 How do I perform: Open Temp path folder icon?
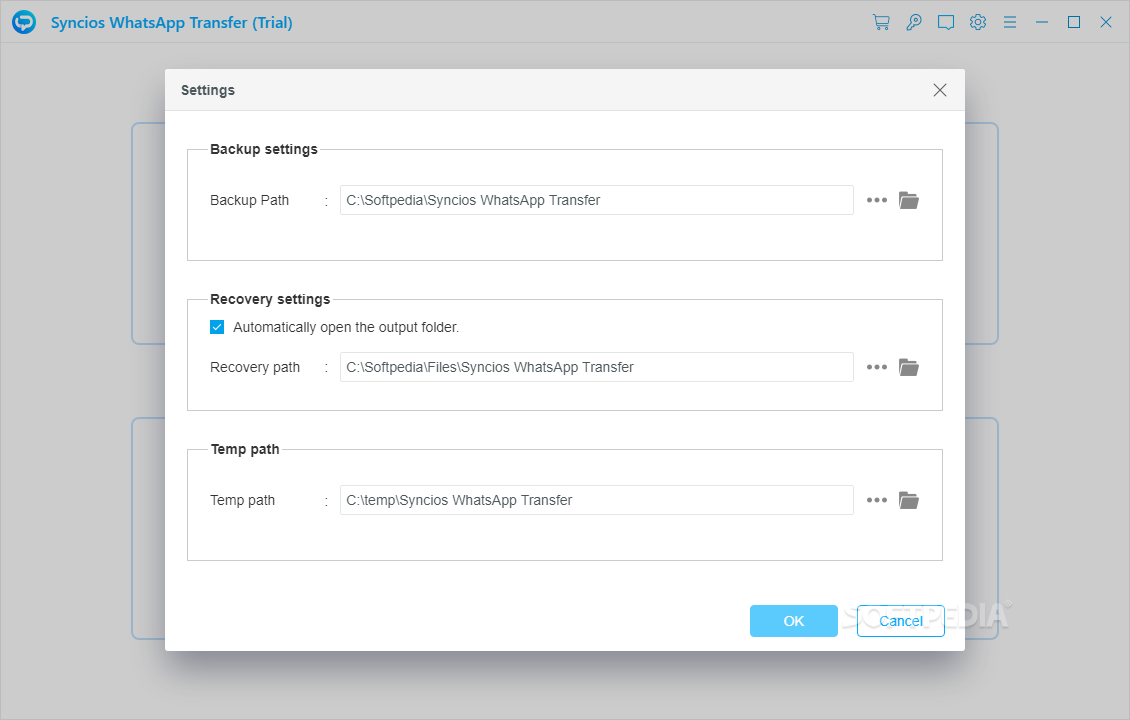909,500
